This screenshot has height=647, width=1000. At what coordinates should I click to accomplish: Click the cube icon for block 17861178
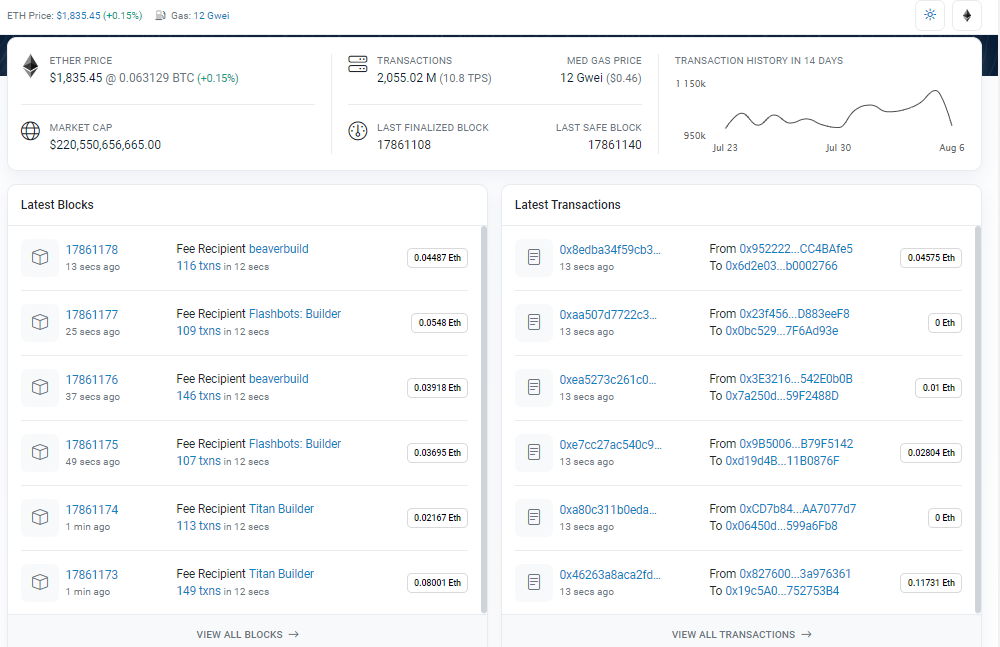[40, 257]
